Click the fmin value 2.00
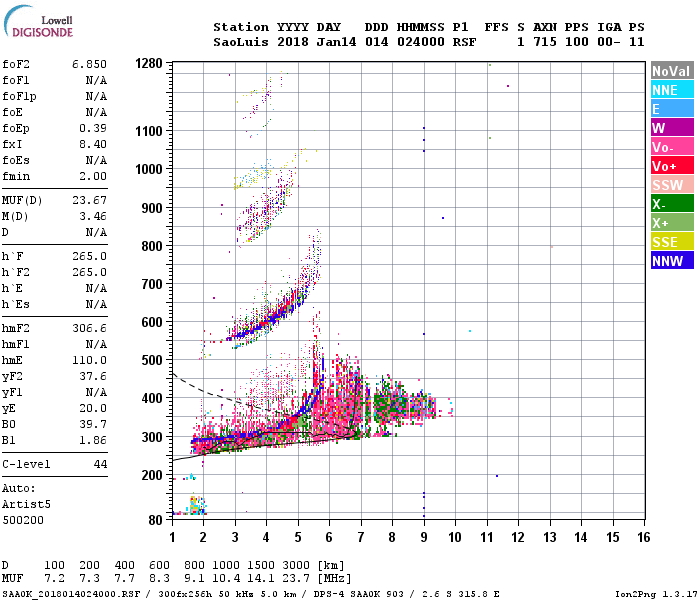The height and width of the screenshot is (600, 700). point(93,176)
